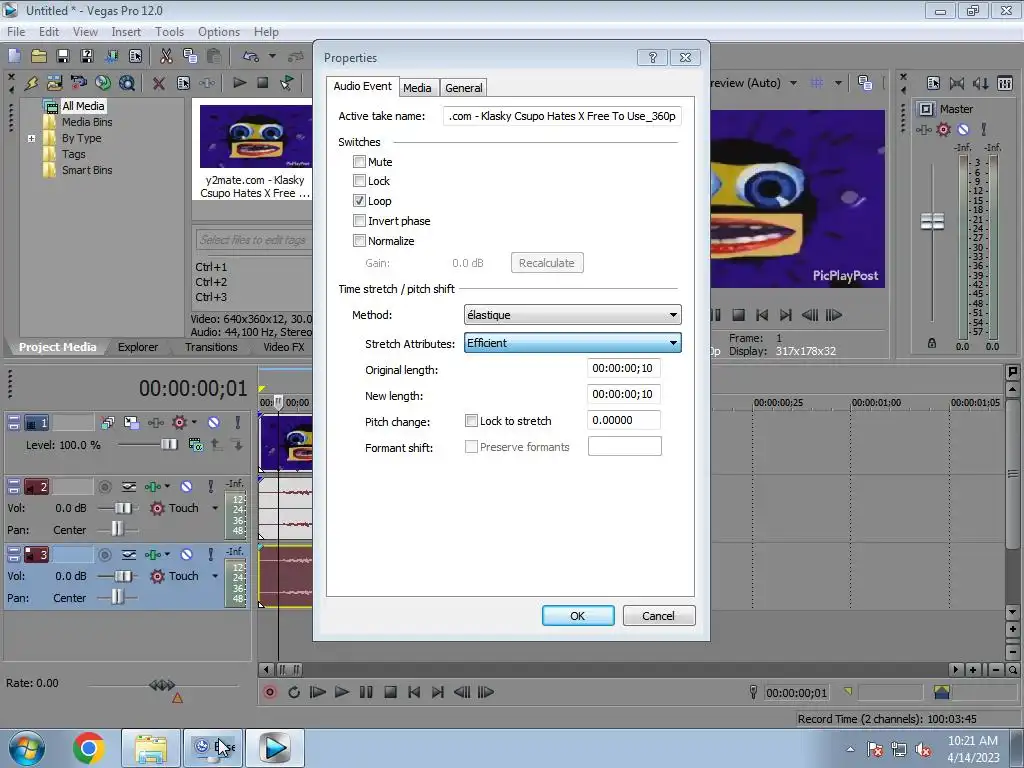Click the Record button in transport bar

[x=270, y=692]
